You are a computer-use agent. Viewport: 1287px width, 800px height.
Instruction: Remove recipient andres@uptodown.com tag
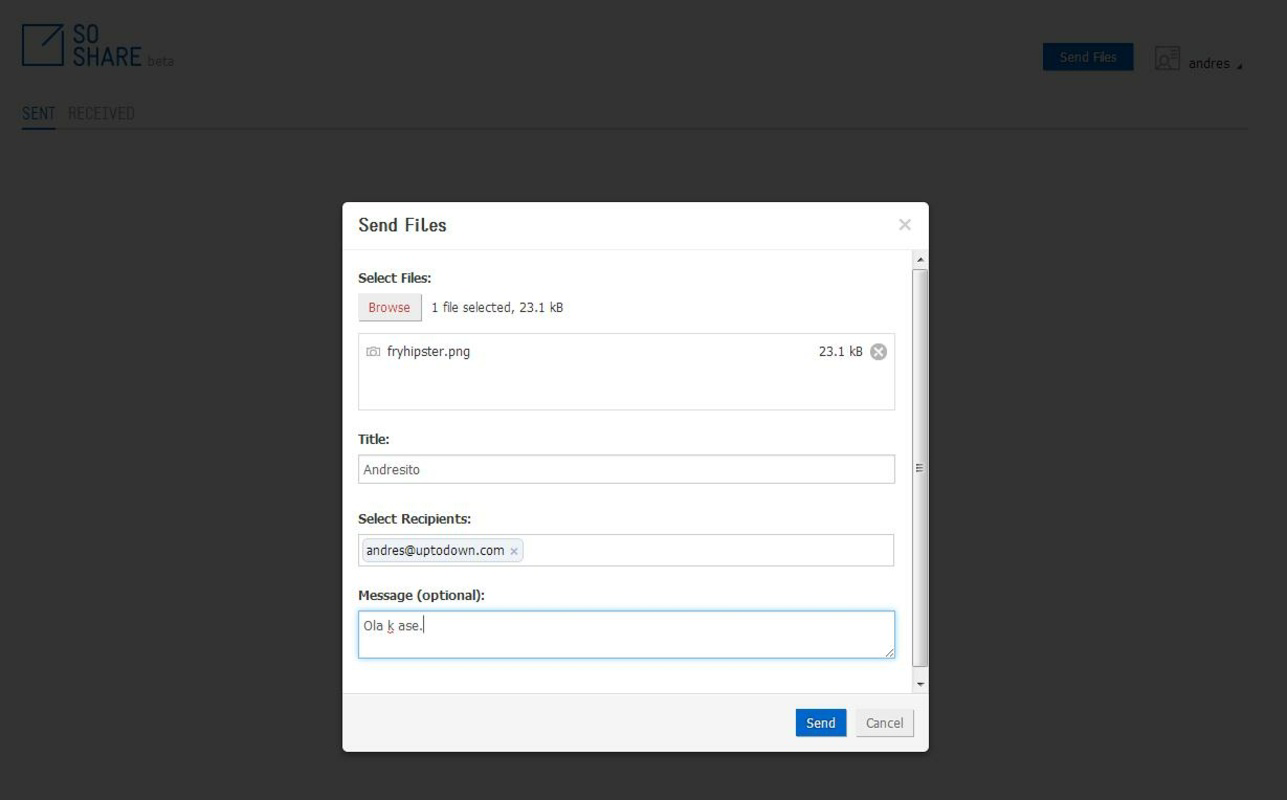point(514,551)
